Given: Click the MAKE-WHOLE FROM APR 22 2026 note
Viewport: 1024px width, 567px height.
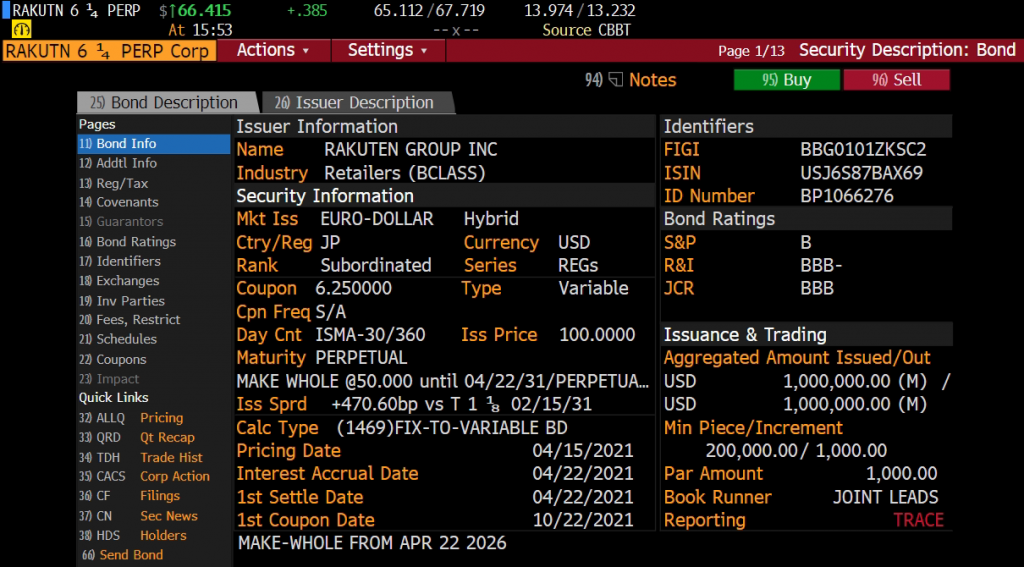Looking at the screenshot, I should click(372, 543).
